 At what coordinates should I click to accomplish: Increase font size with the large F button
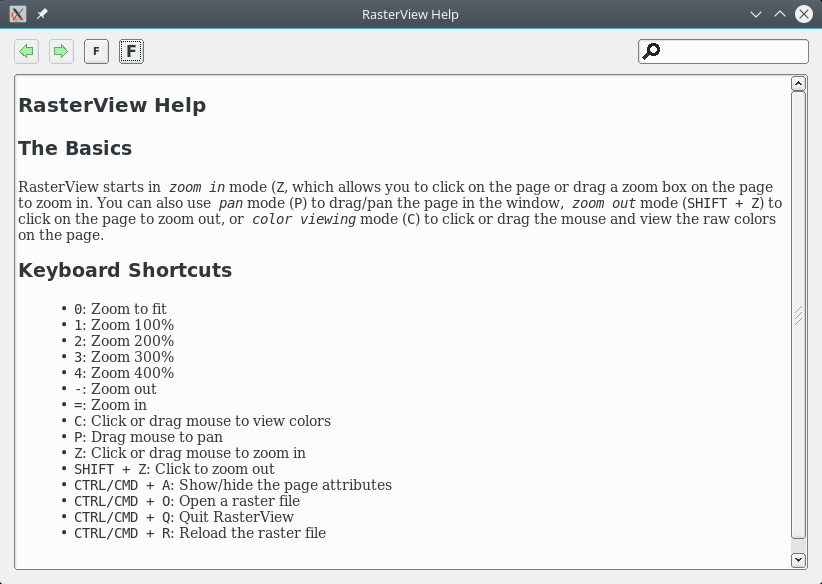[132, 51]
